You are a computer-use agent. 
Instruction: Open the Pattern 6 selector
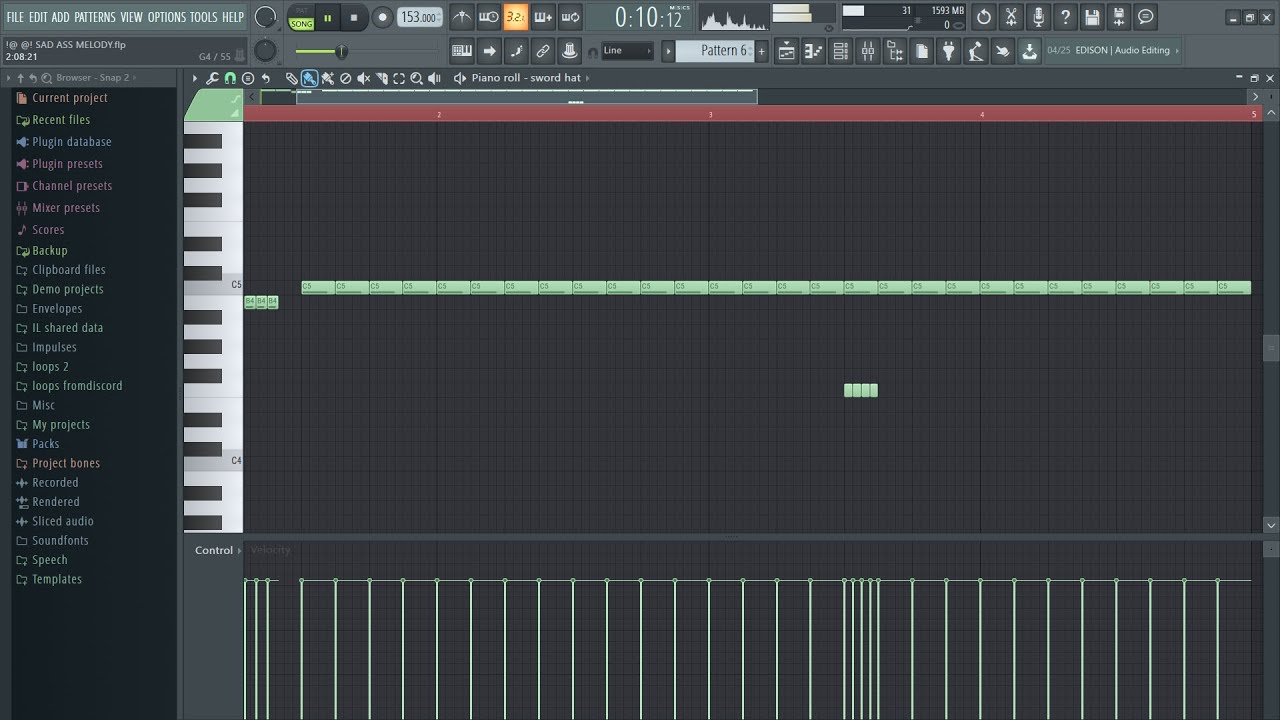[x=715, y=51]
